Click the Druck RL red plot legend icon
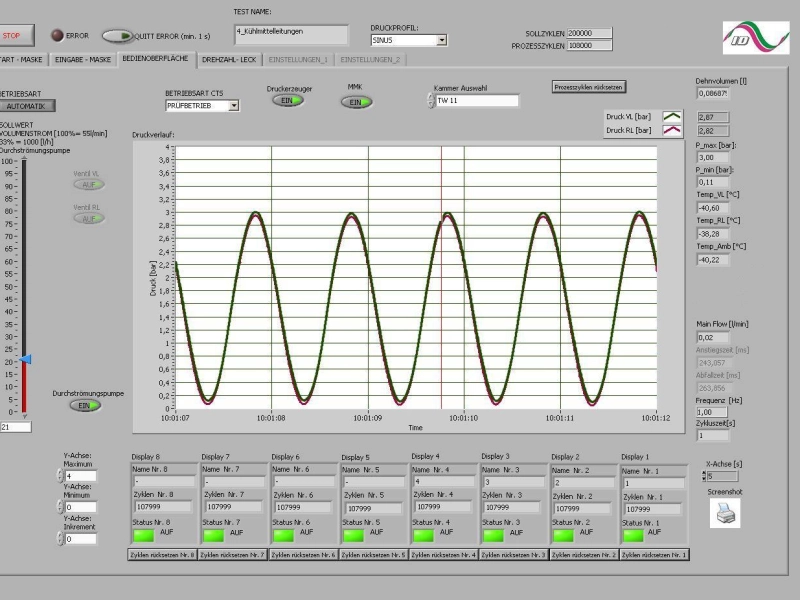The height and width of the screenshot is (600, 800). click(672, 131)
